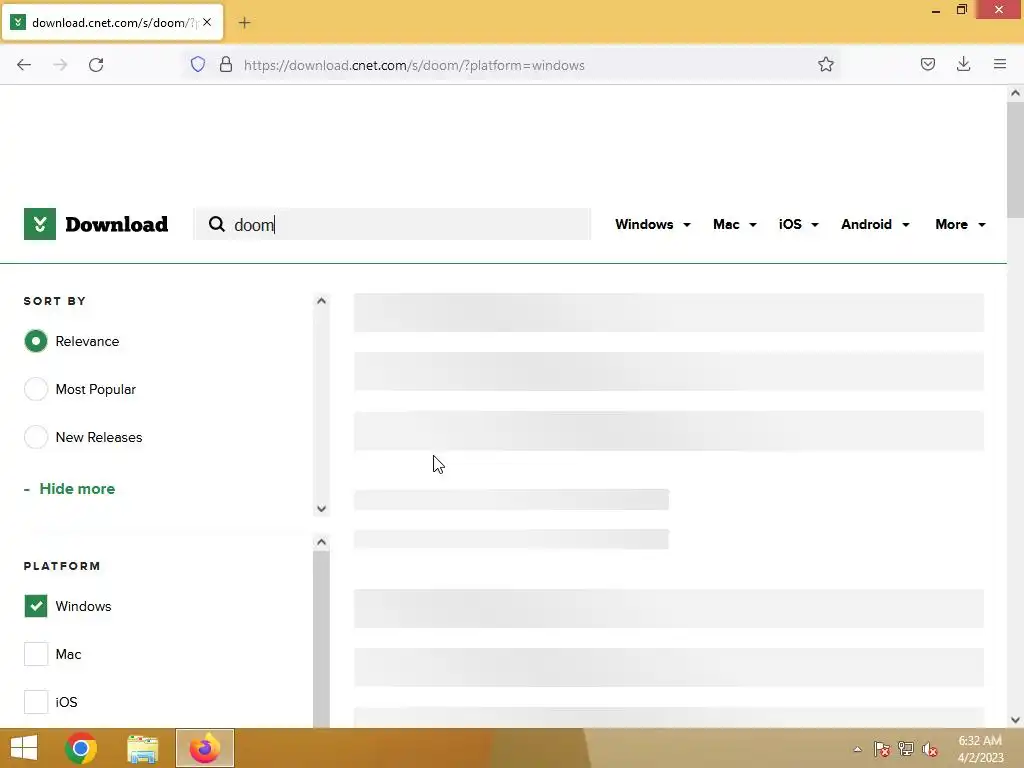Check the iOS platform checkbox
The width and height of the screenshot is (1024, 768).
click(36, 702)
